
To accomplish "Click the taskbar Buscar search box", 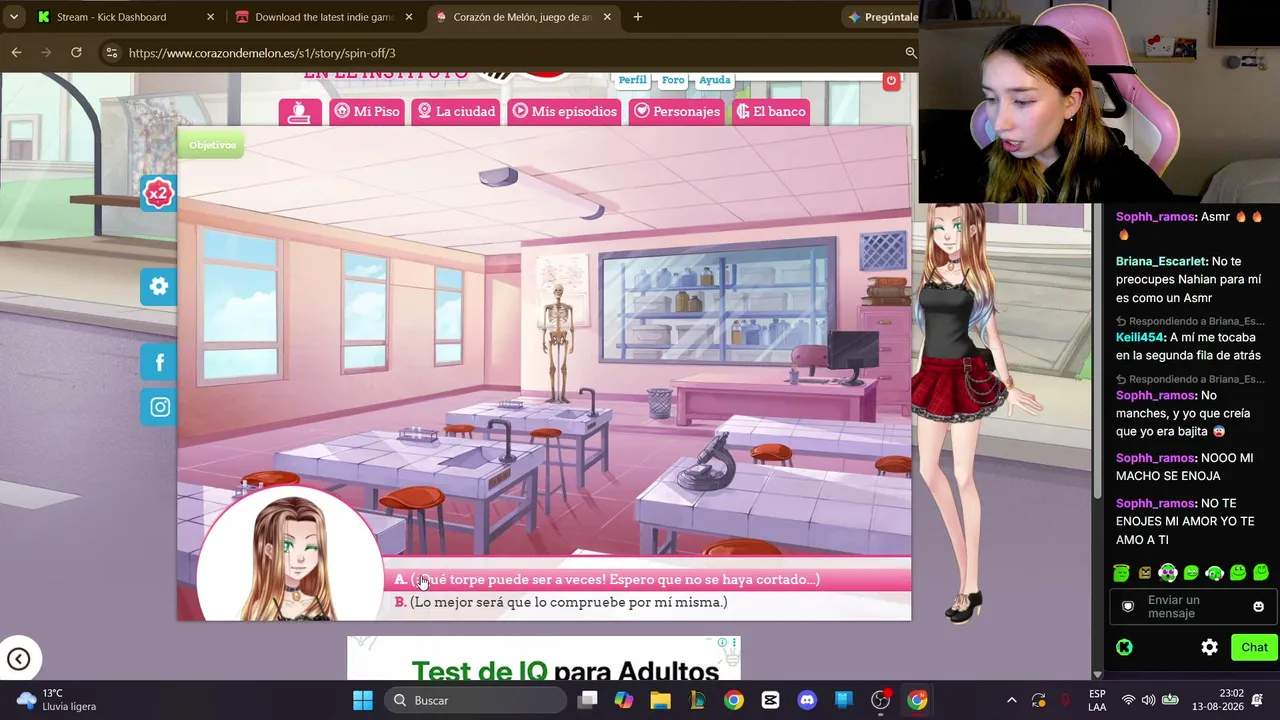I will coord(475,700).
